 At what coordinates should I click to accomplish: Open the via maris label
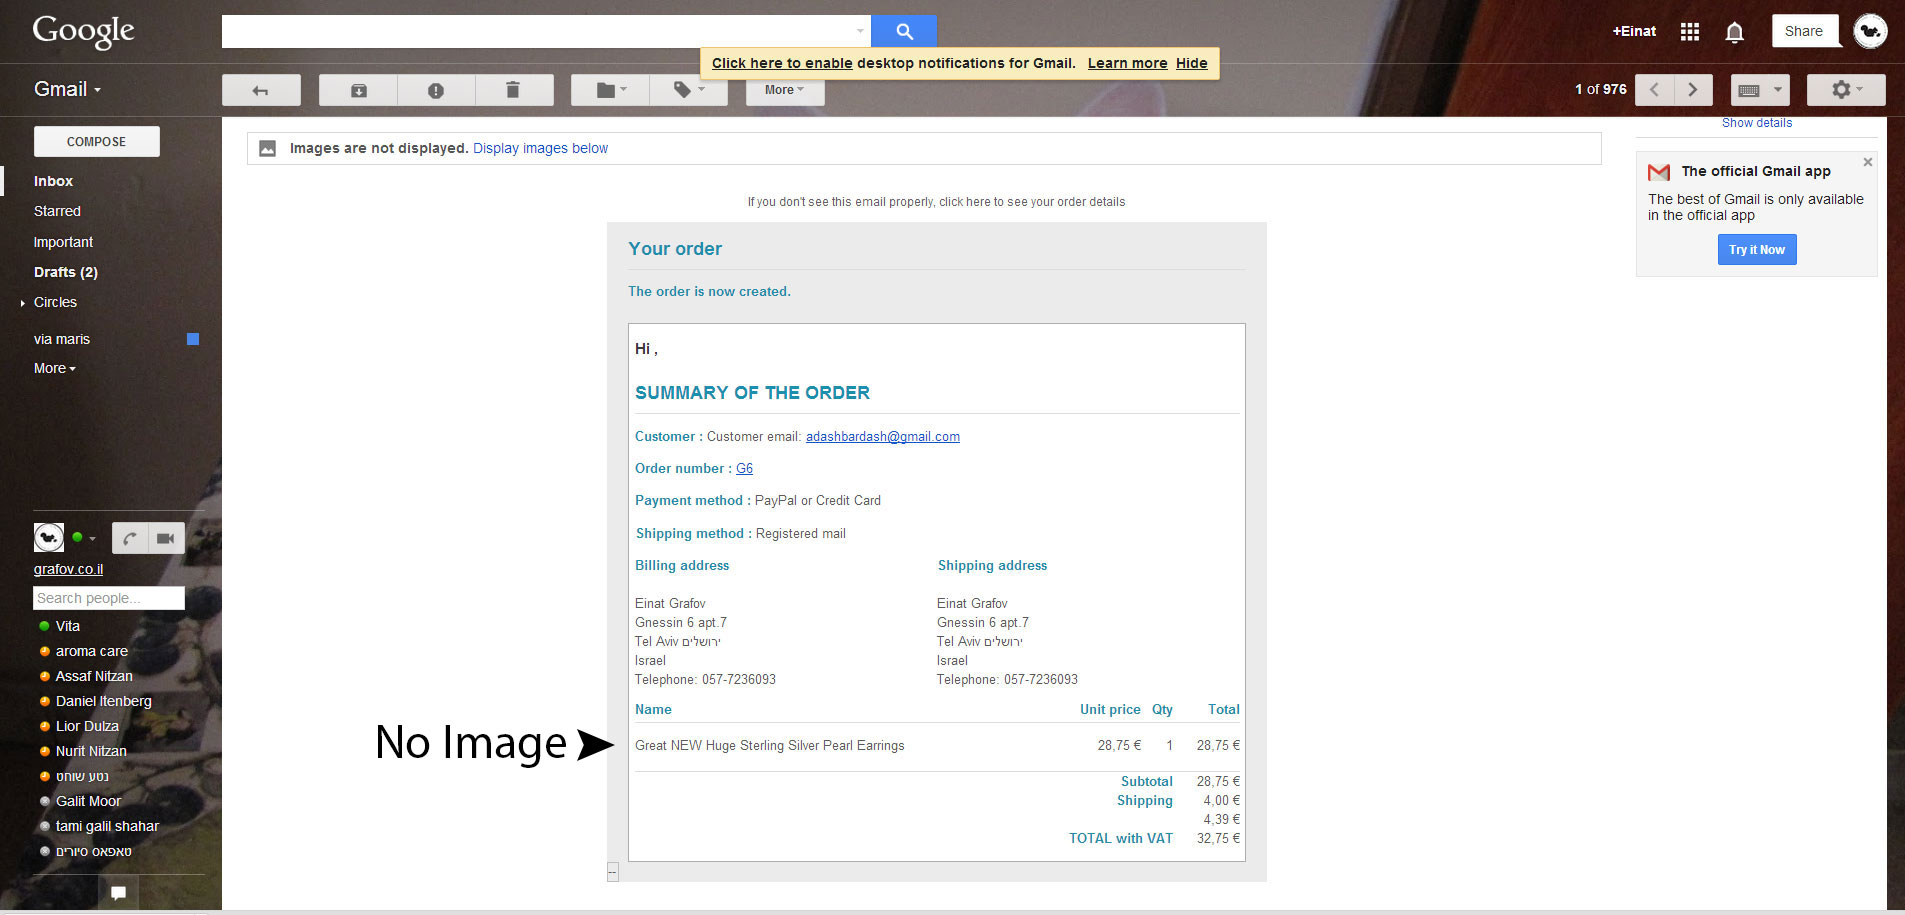tap(62, 339)
